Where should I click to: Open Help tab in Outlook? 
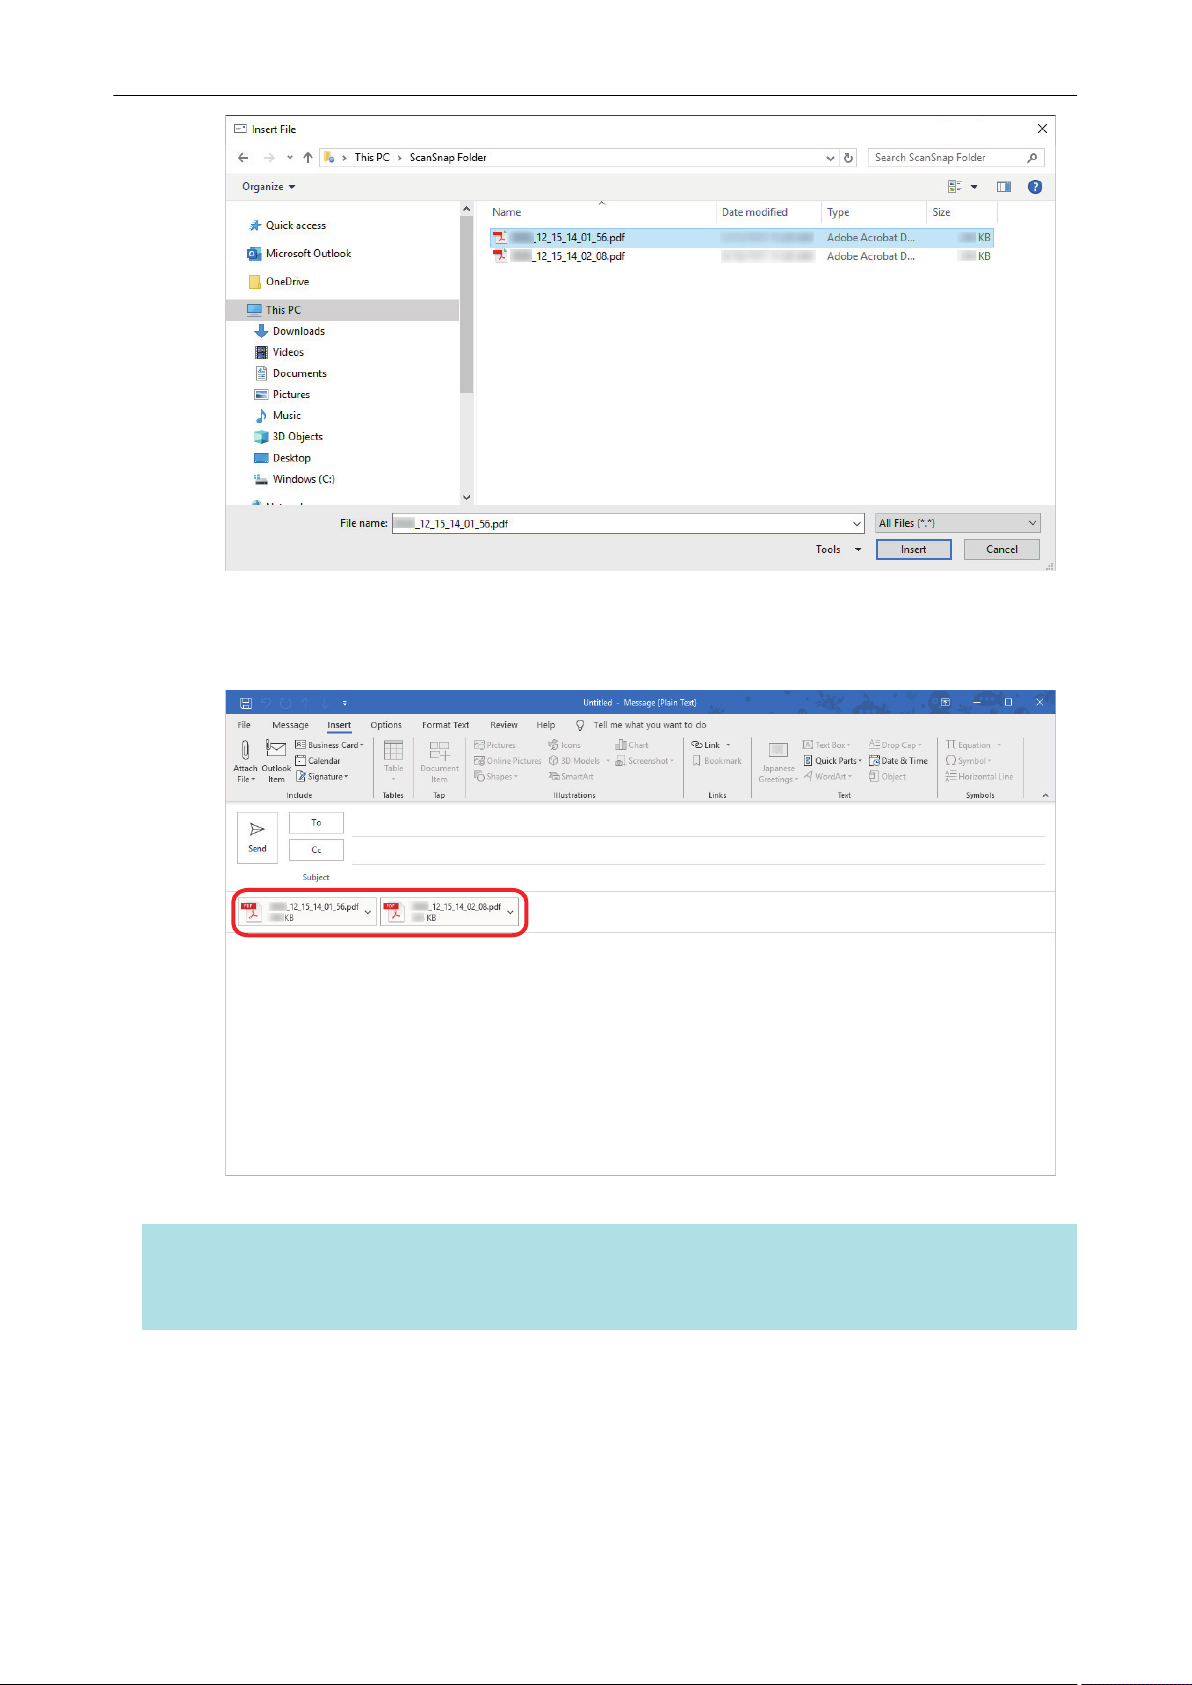(546, 725)
